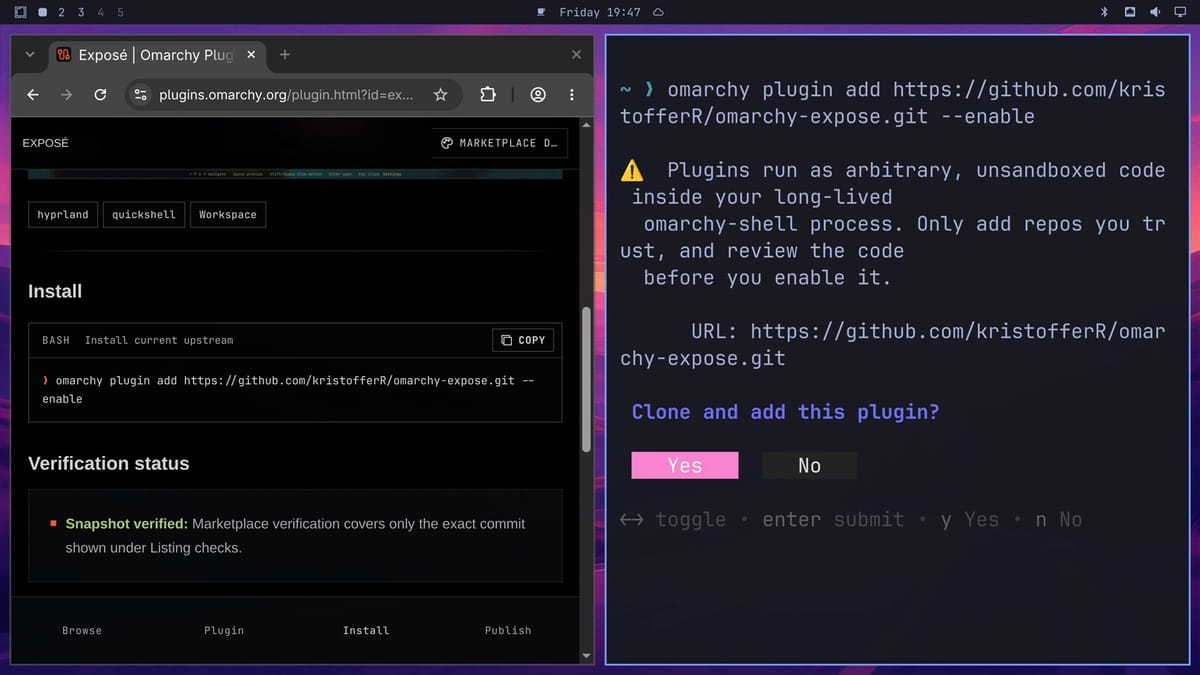Click the Install heading on page
Screen dimensions: 1200x675
[x=55, y=292]
